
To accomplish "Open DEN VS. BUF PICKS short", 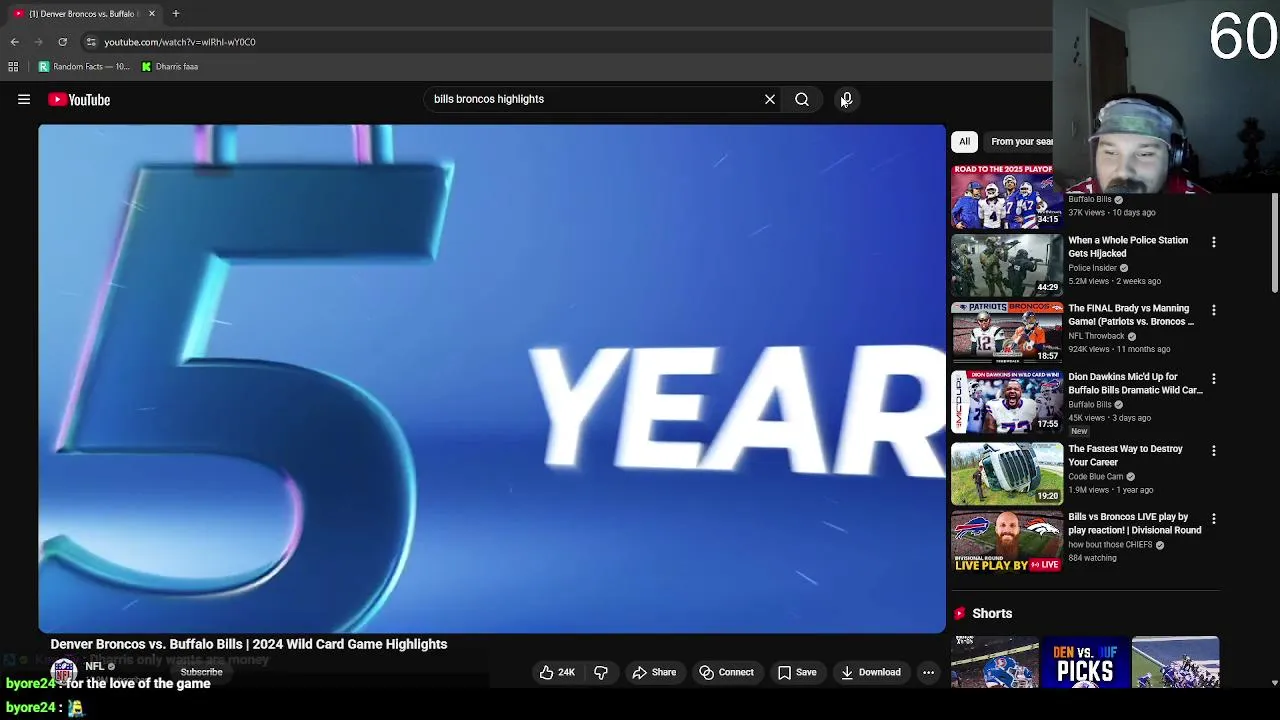I will [1085, 662].
